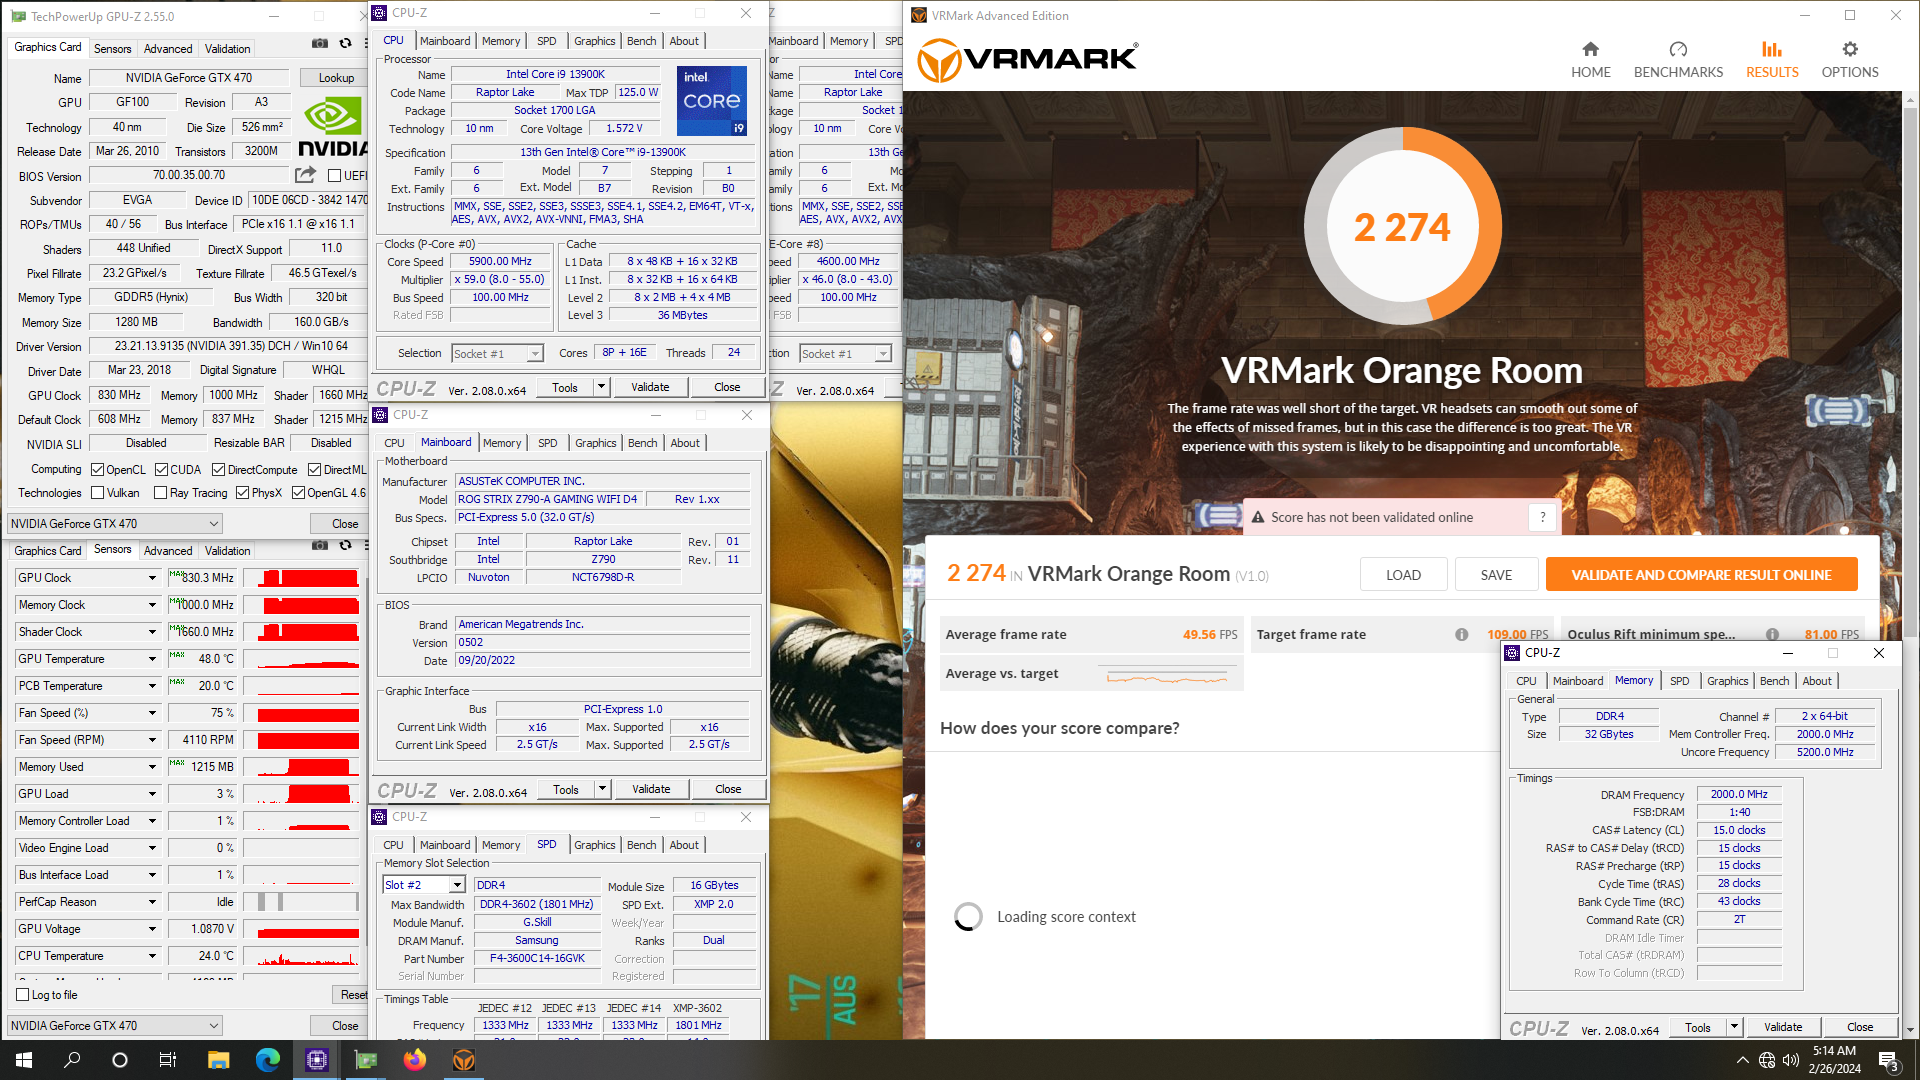
Task: Open Fan Speed (RPM) sensor dropdown
Action: click(x=152, y=740)
